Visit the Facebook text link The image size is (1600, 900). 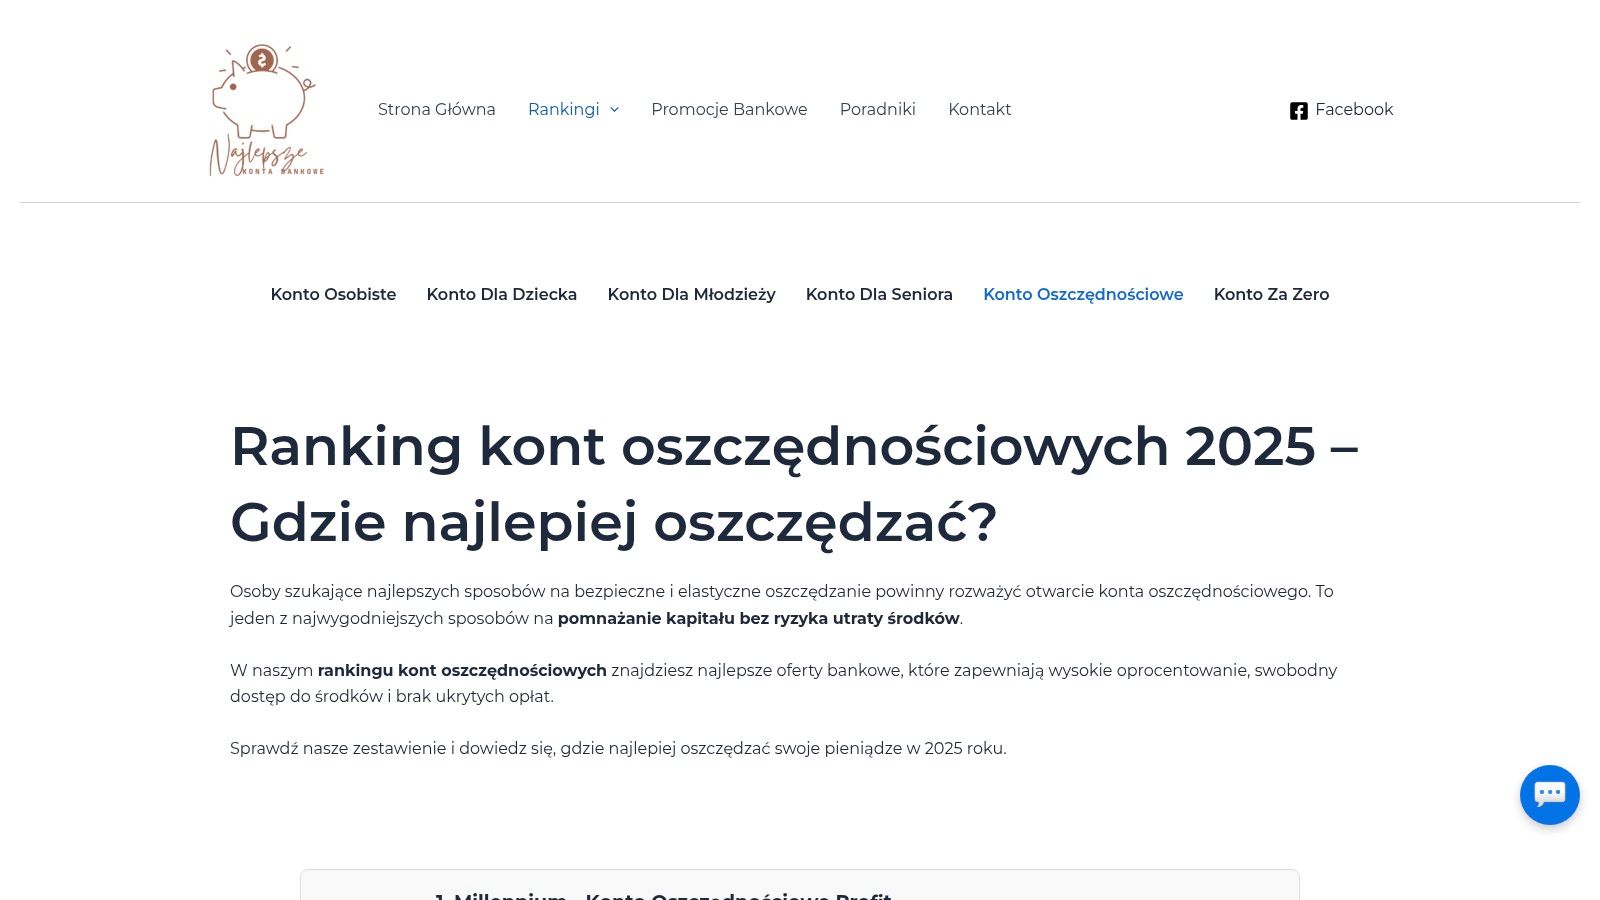pos(1354,109)
